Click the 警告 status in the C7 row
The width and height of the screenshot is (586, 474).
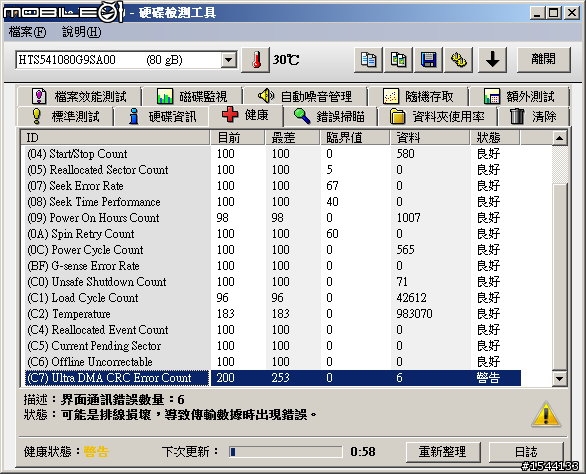[x=488, y=378]
